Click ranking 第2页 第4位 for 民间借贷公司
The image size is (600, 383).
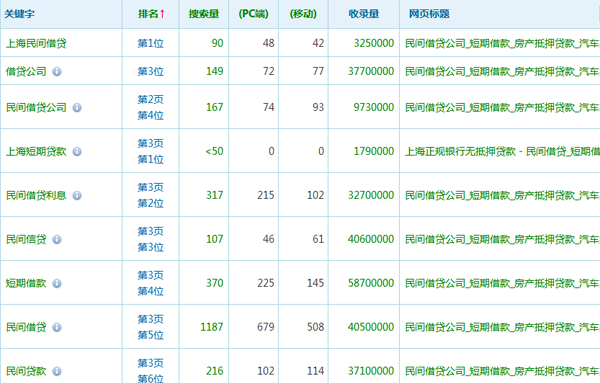[151, 108]
